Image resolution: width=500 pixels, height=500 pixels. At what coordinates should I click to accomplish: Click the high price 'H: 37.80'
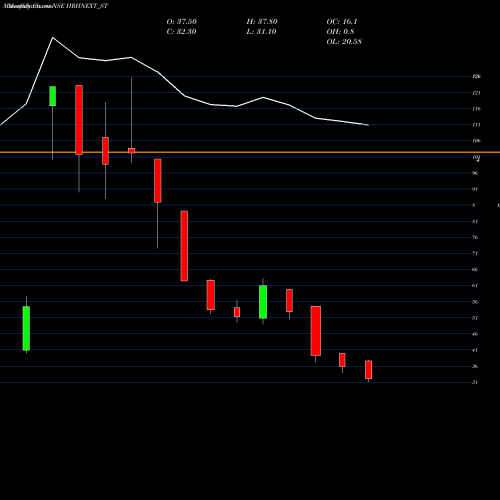(x=262, y=22)
